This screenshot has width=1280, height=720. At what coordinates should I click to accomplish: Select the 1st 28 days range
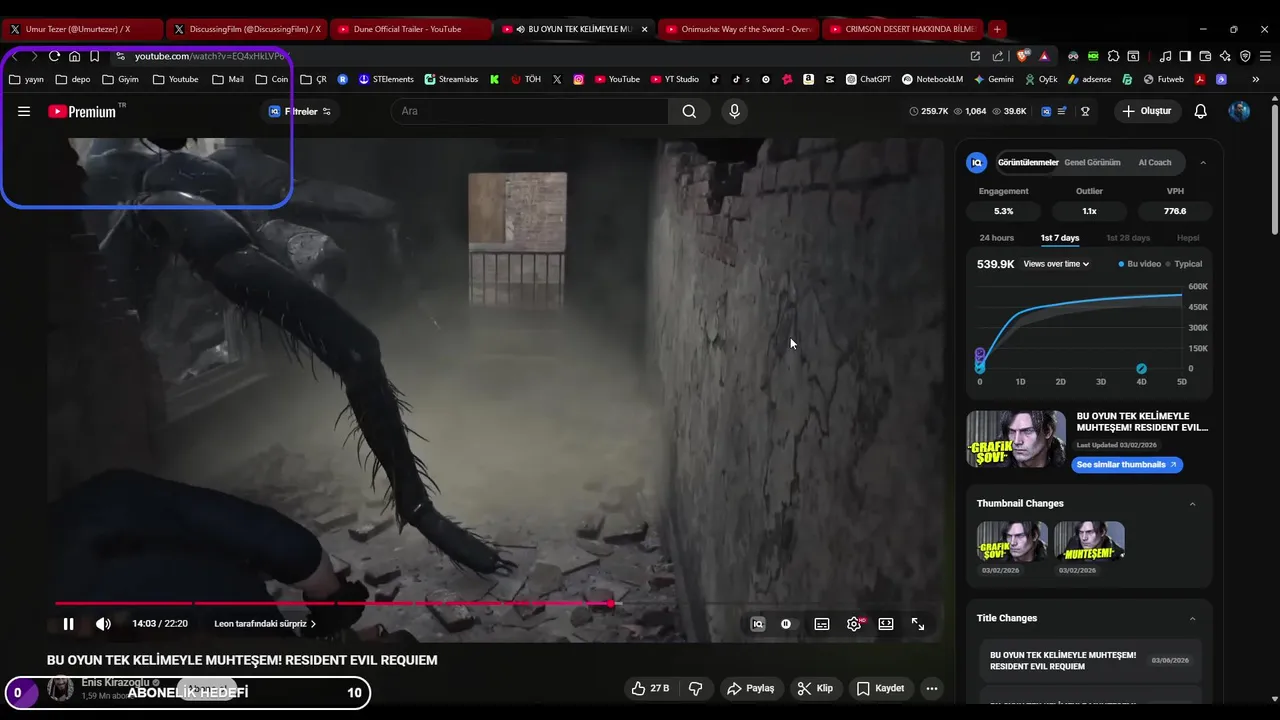[x=1128, y=238]
